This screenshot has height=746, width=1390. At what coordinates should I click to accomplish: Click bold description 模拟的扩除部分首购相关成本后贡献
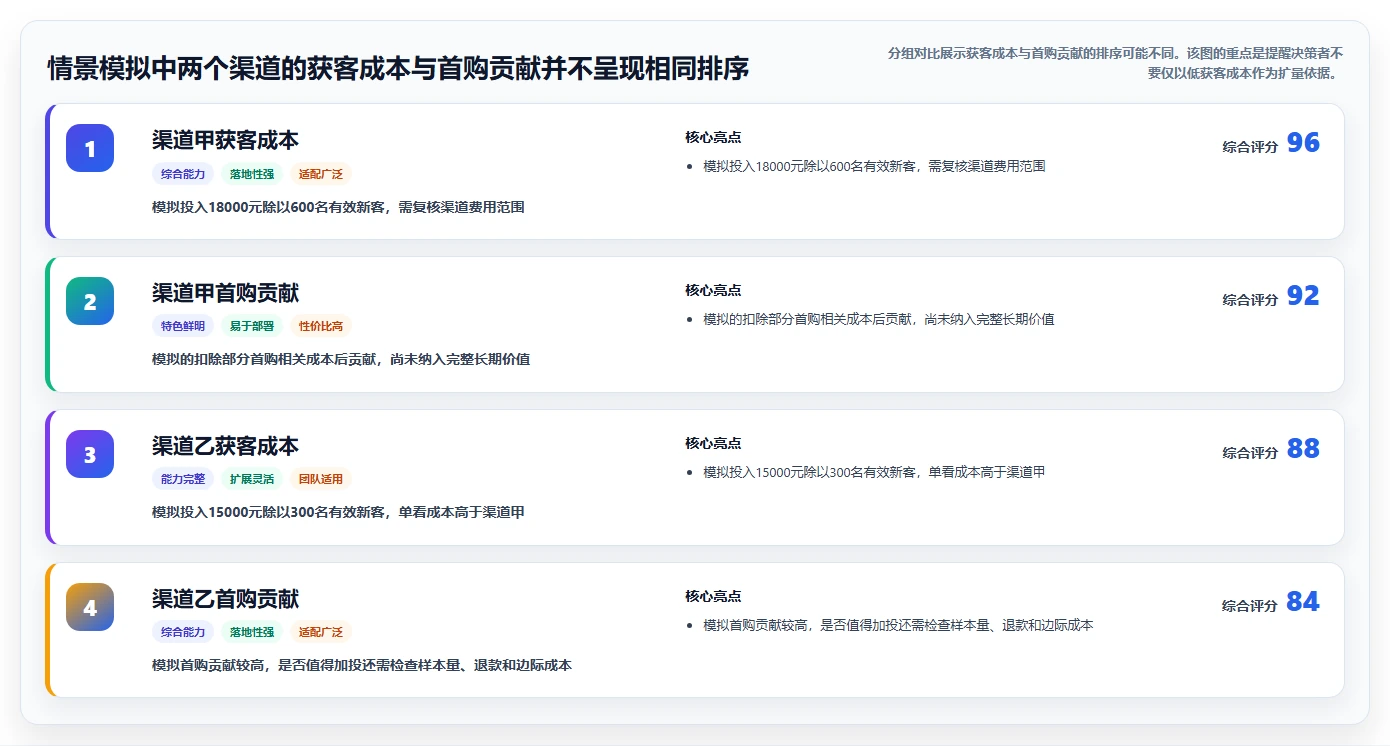(341, 359)
